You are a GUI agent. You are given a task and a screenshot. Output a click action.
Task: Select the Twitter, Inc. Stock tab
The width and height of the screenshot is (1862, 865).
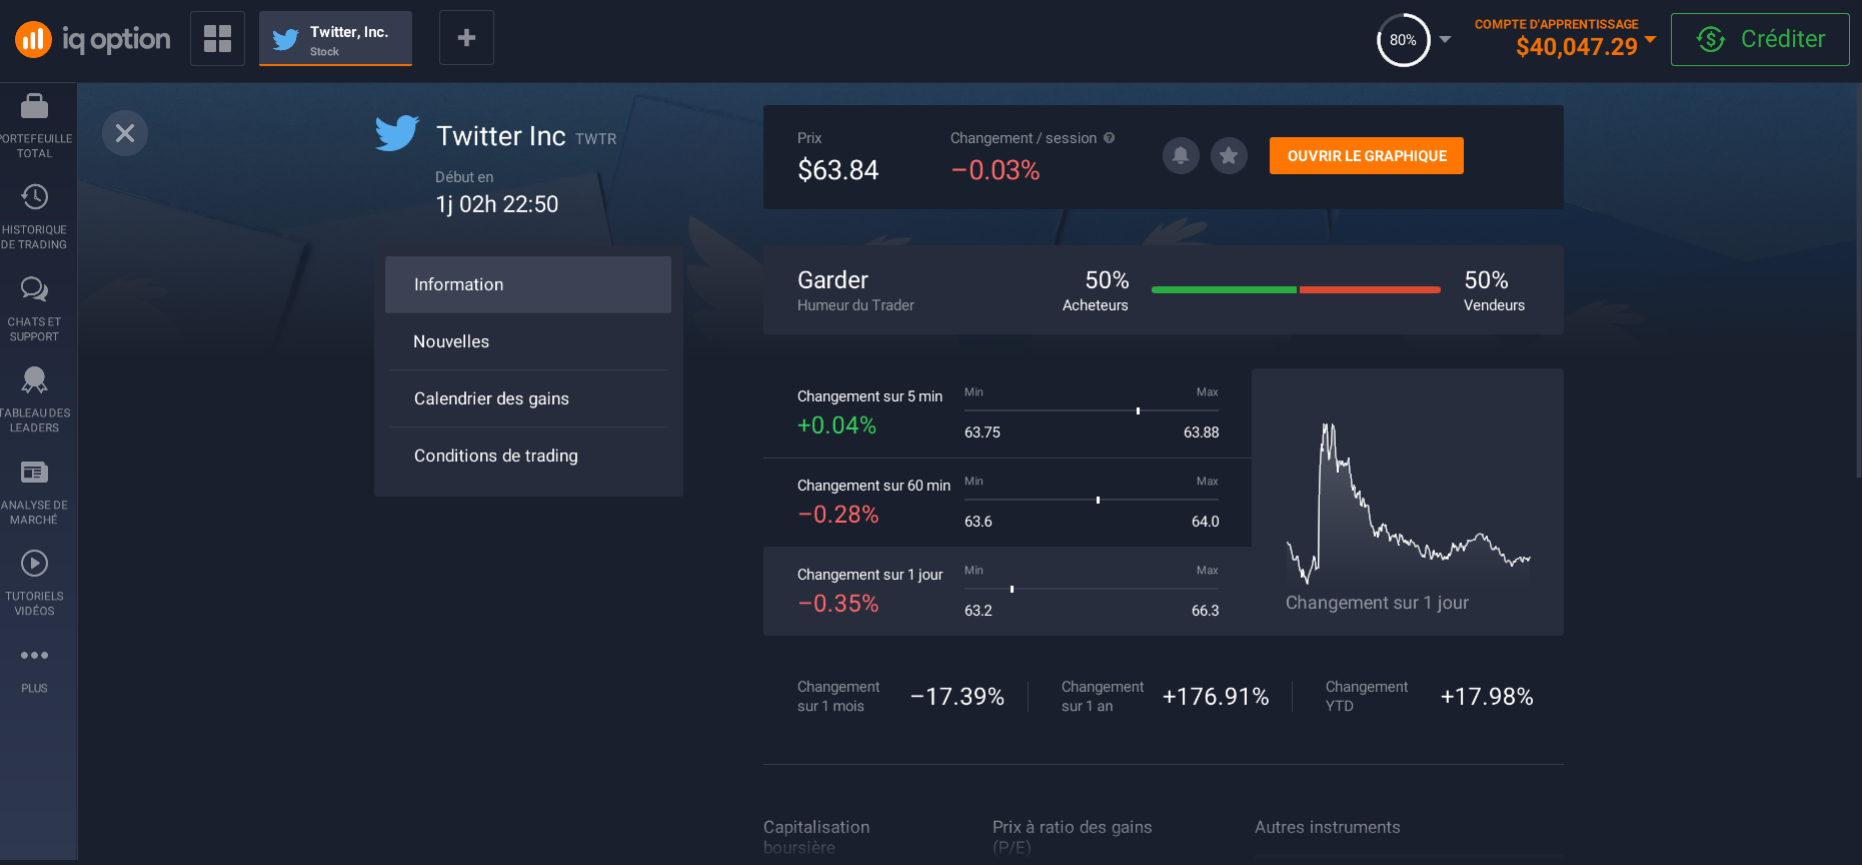335,39
